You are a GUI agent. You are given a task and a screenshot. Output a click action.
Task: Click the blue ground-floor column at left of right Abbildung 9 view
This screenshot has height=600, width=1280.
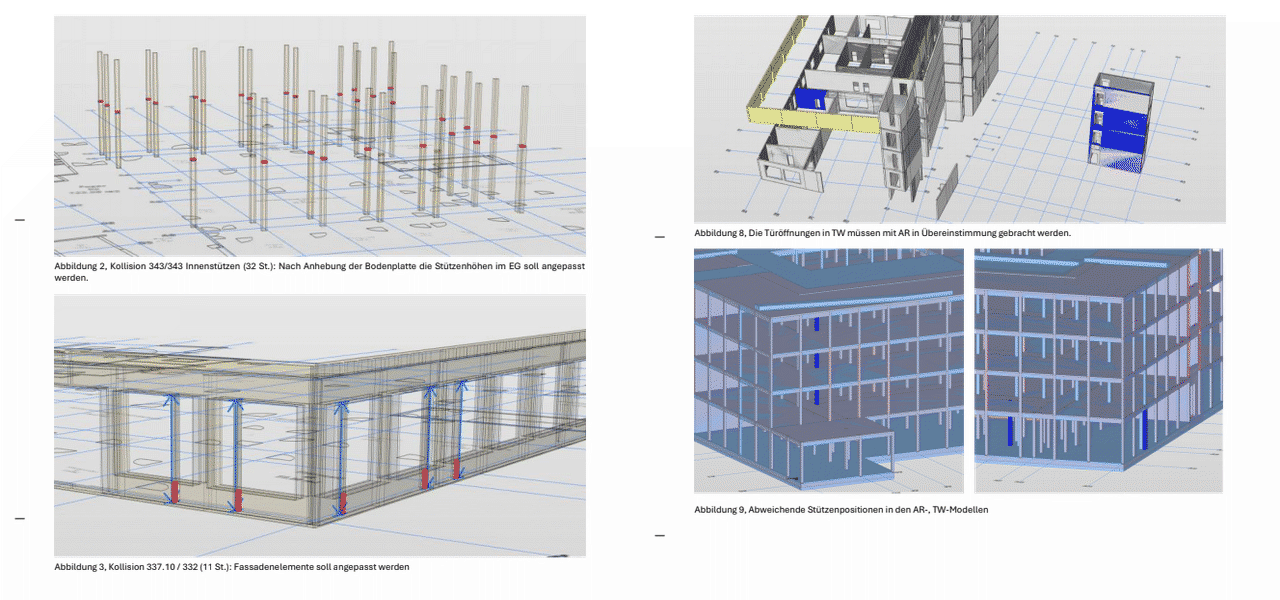[x=1009, y=431]
